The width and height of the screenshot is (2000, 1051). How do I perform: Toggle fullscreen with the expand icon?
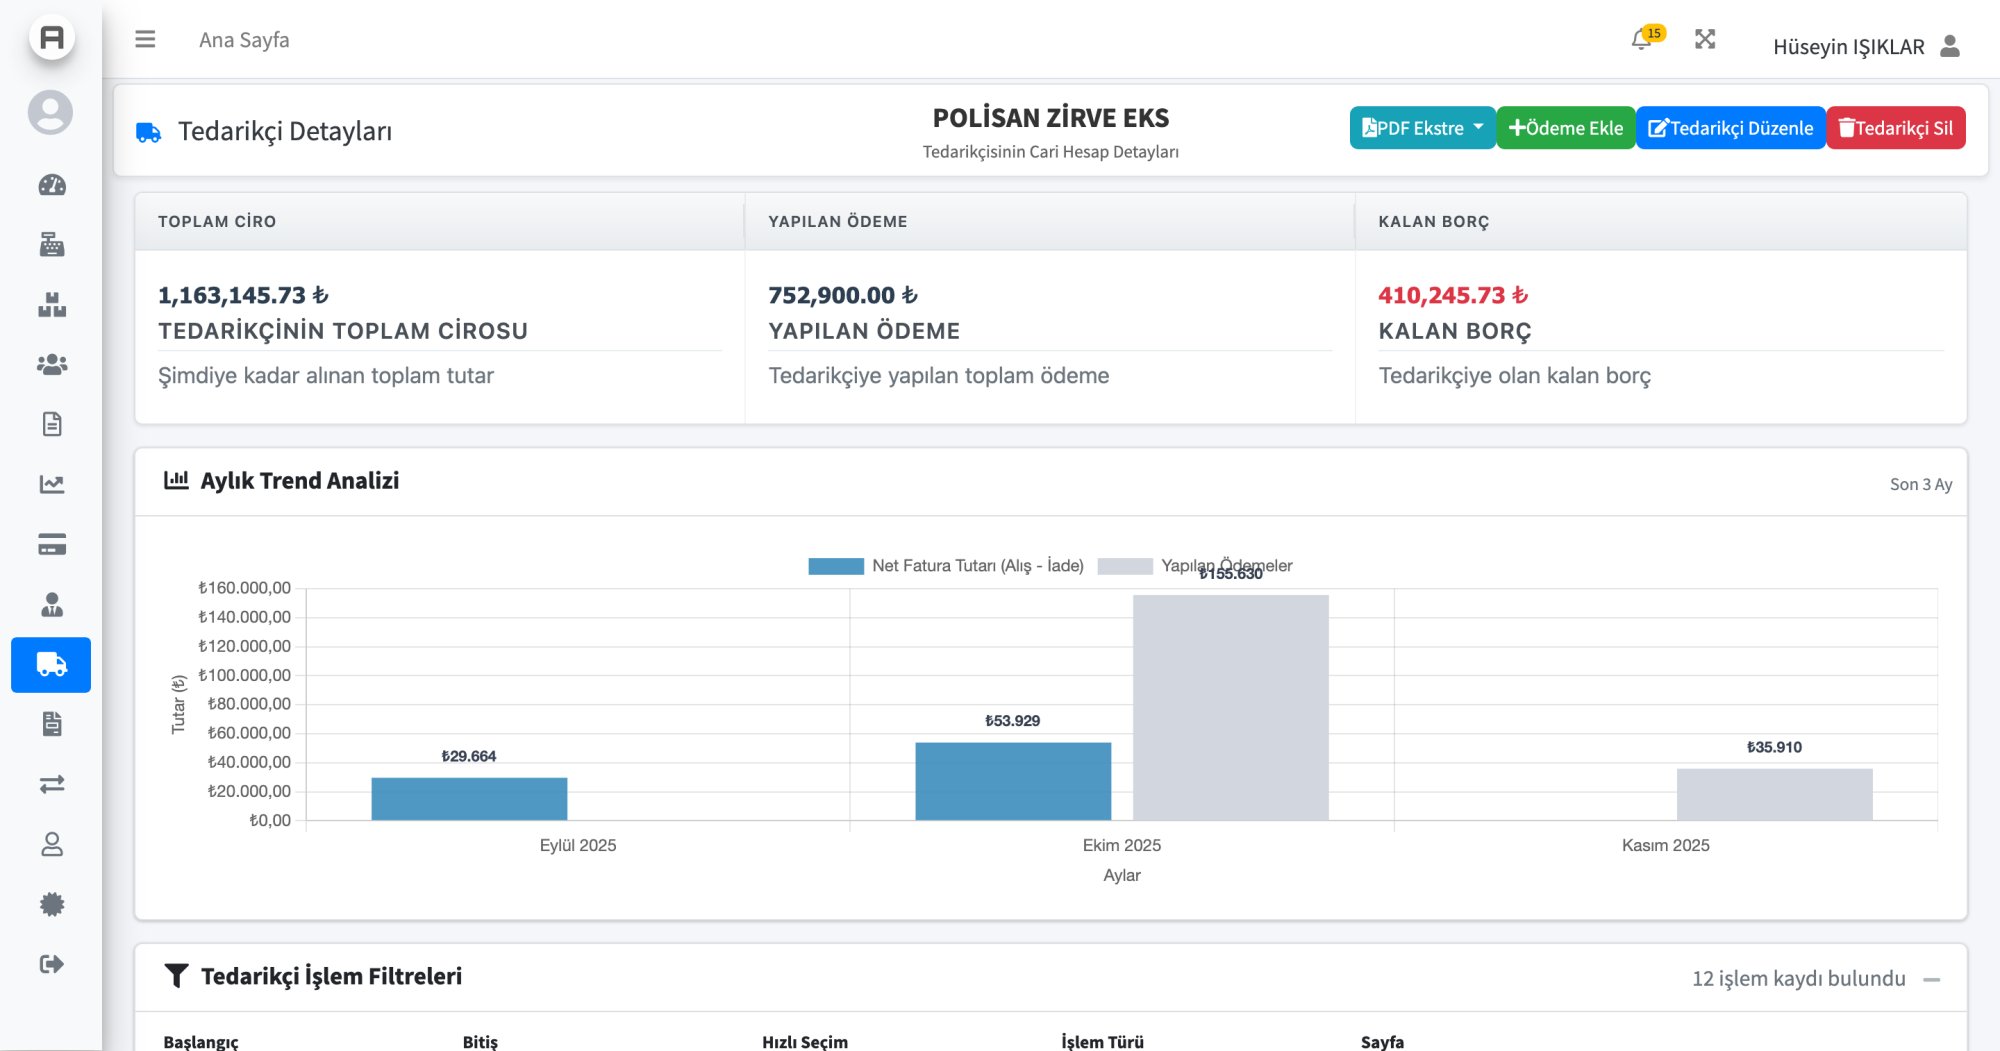(x=1705, y=40)
